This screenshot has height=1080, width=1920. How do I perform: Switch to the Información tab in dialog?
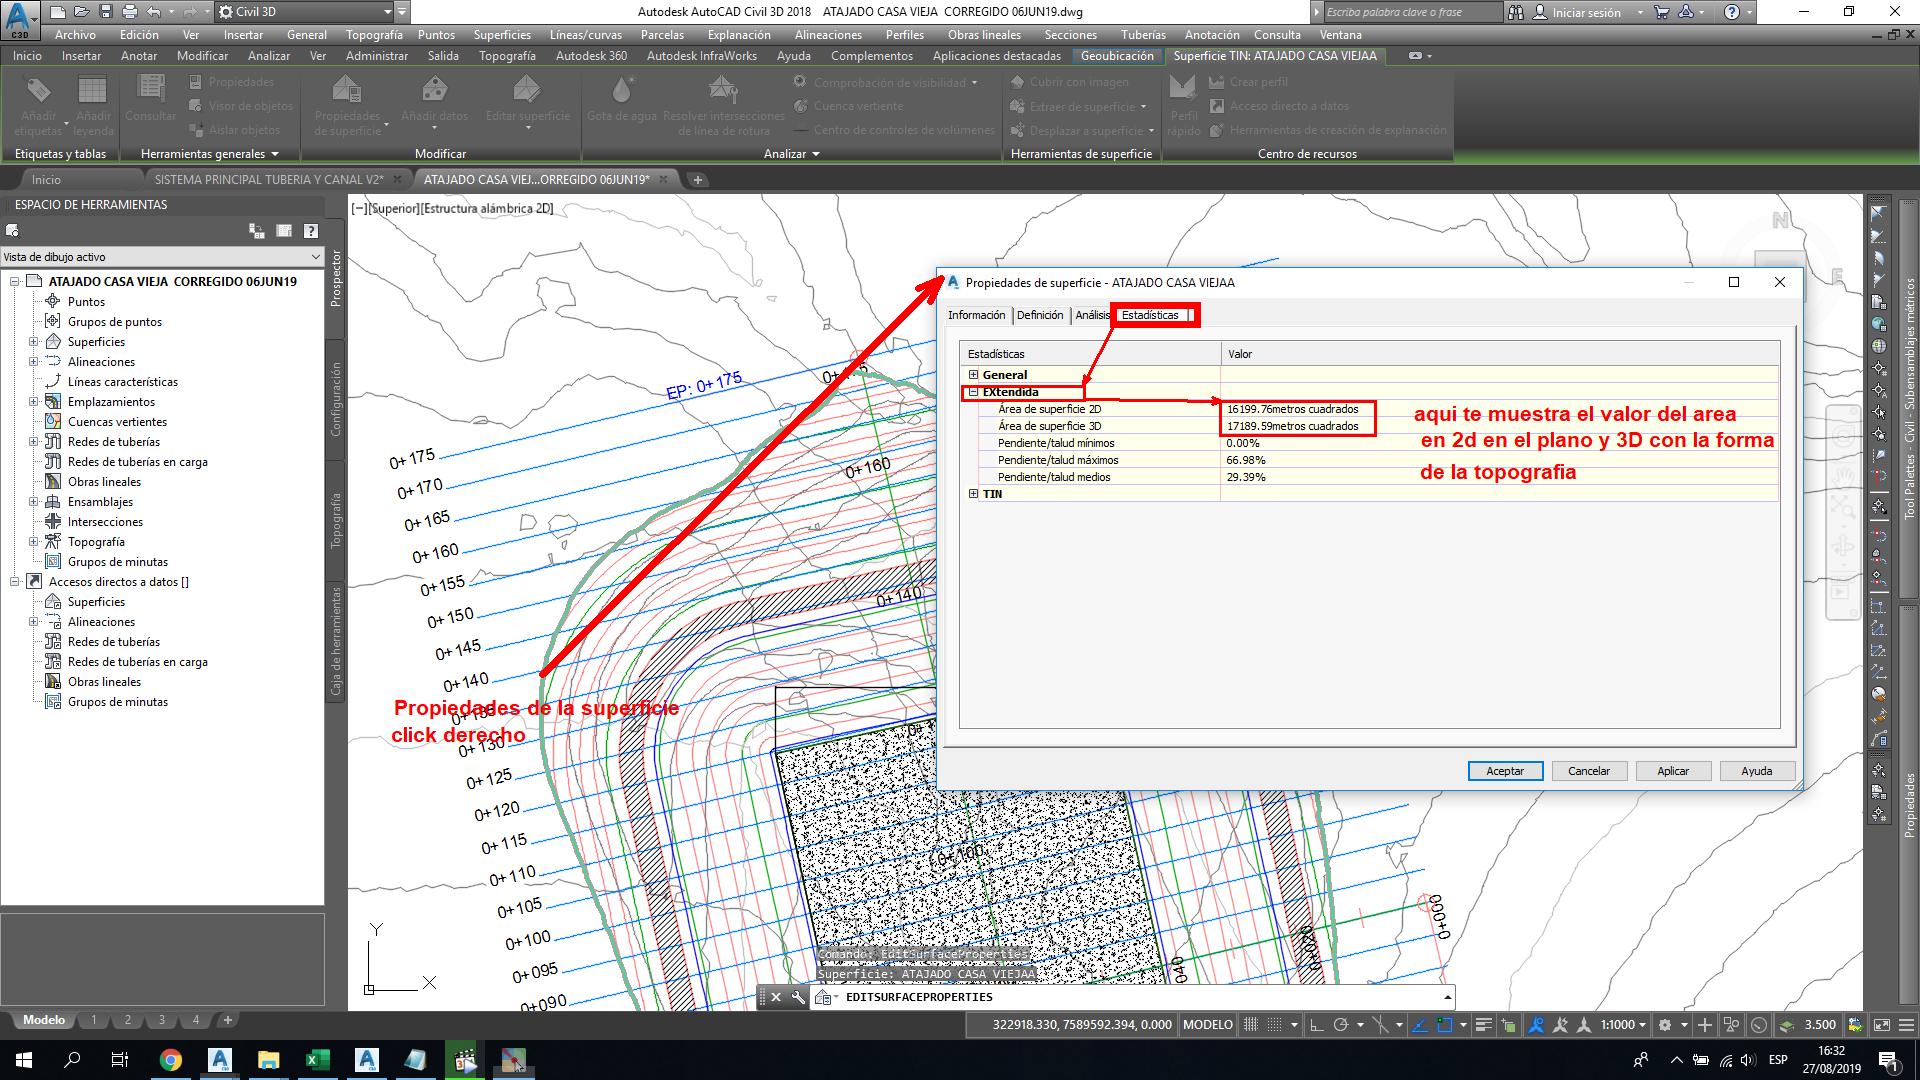coord(976,315)
